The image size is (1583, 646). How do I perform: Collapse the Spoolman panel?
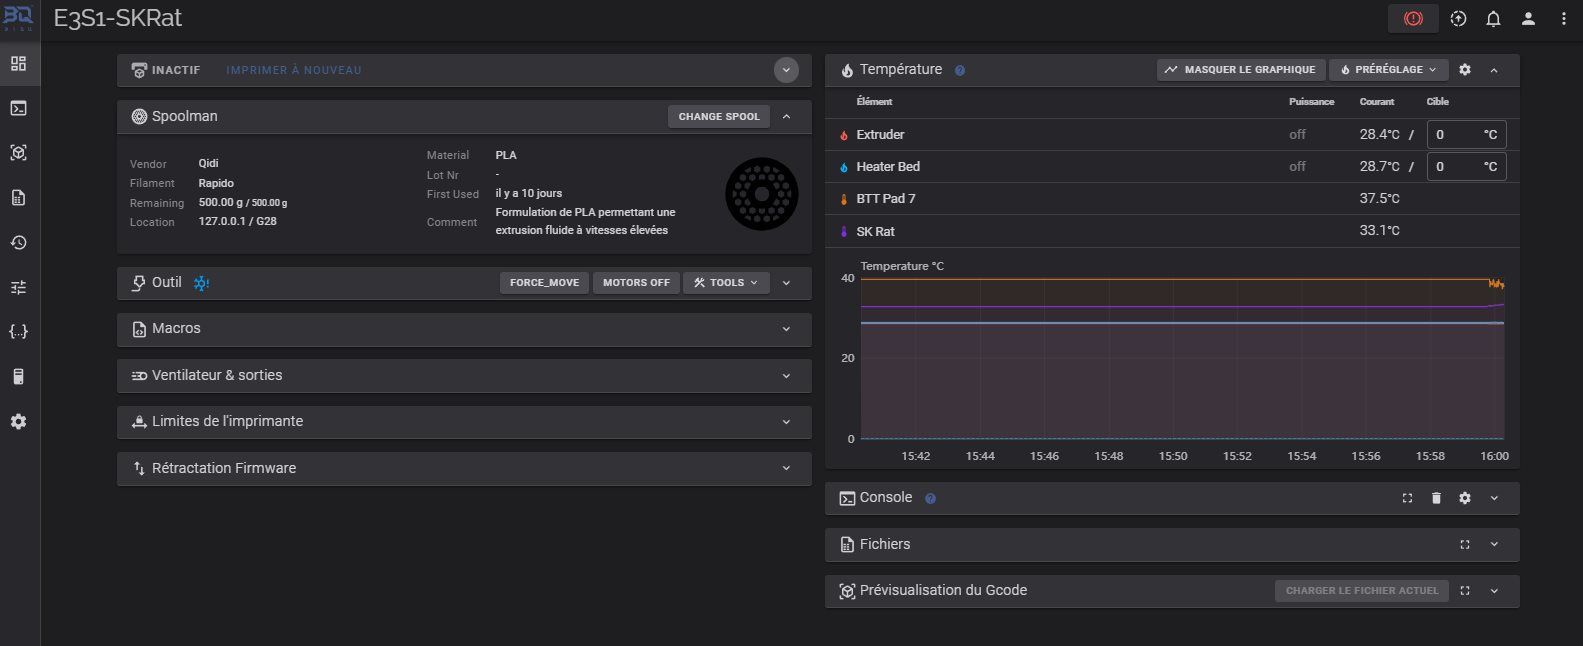[x=786, y=117]
